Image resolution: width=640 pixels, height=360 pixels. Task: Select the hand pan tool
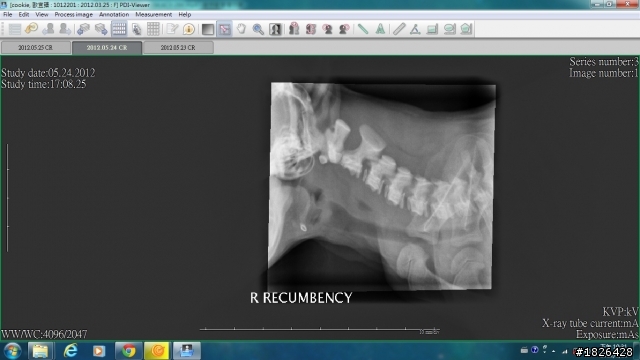click(241, 29)
